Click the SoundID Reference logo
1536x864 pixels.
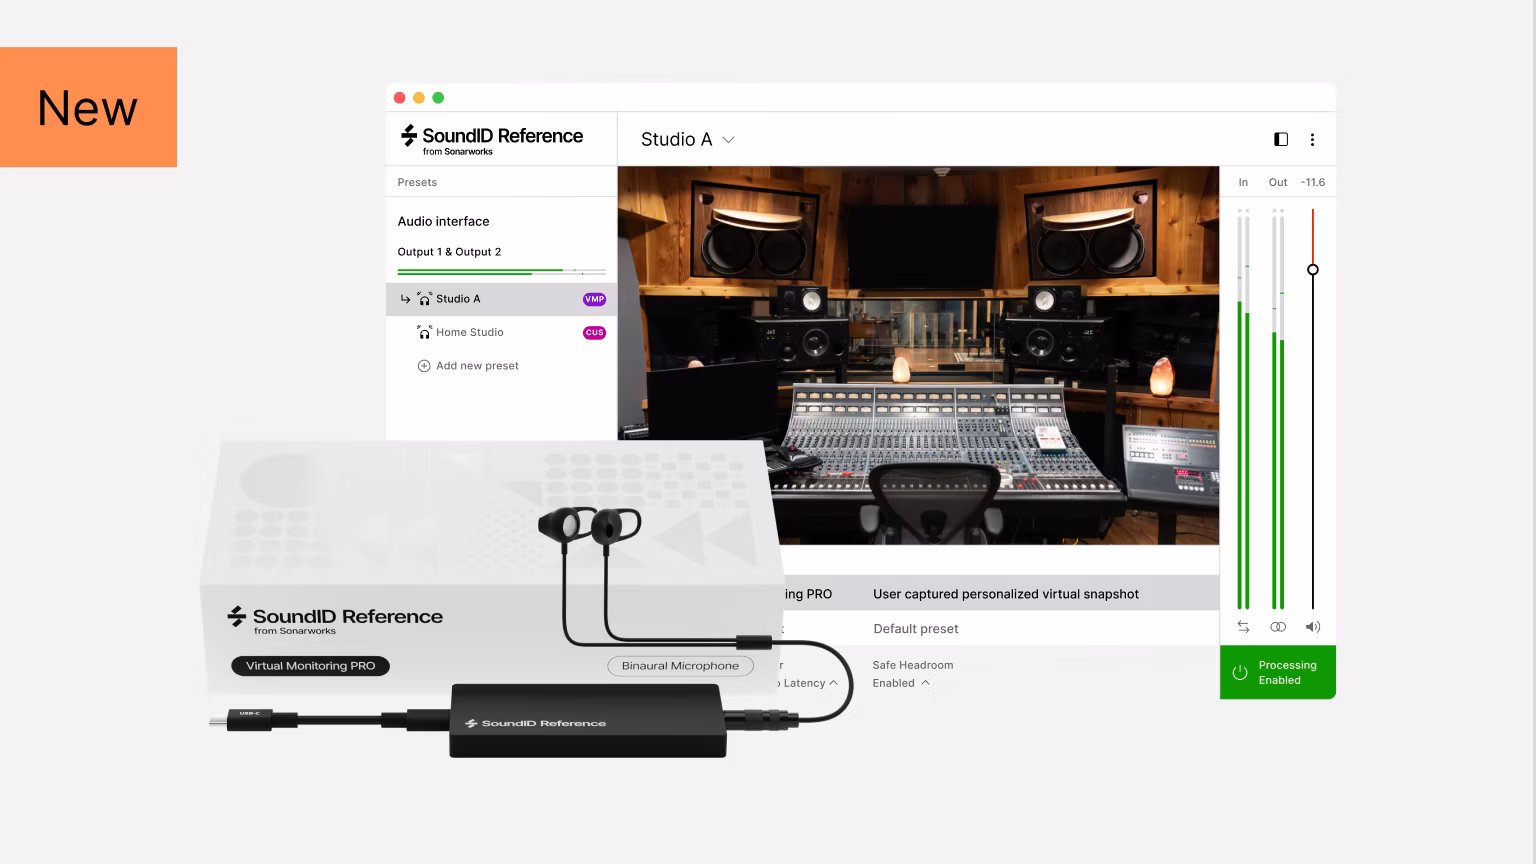[491, 139]
